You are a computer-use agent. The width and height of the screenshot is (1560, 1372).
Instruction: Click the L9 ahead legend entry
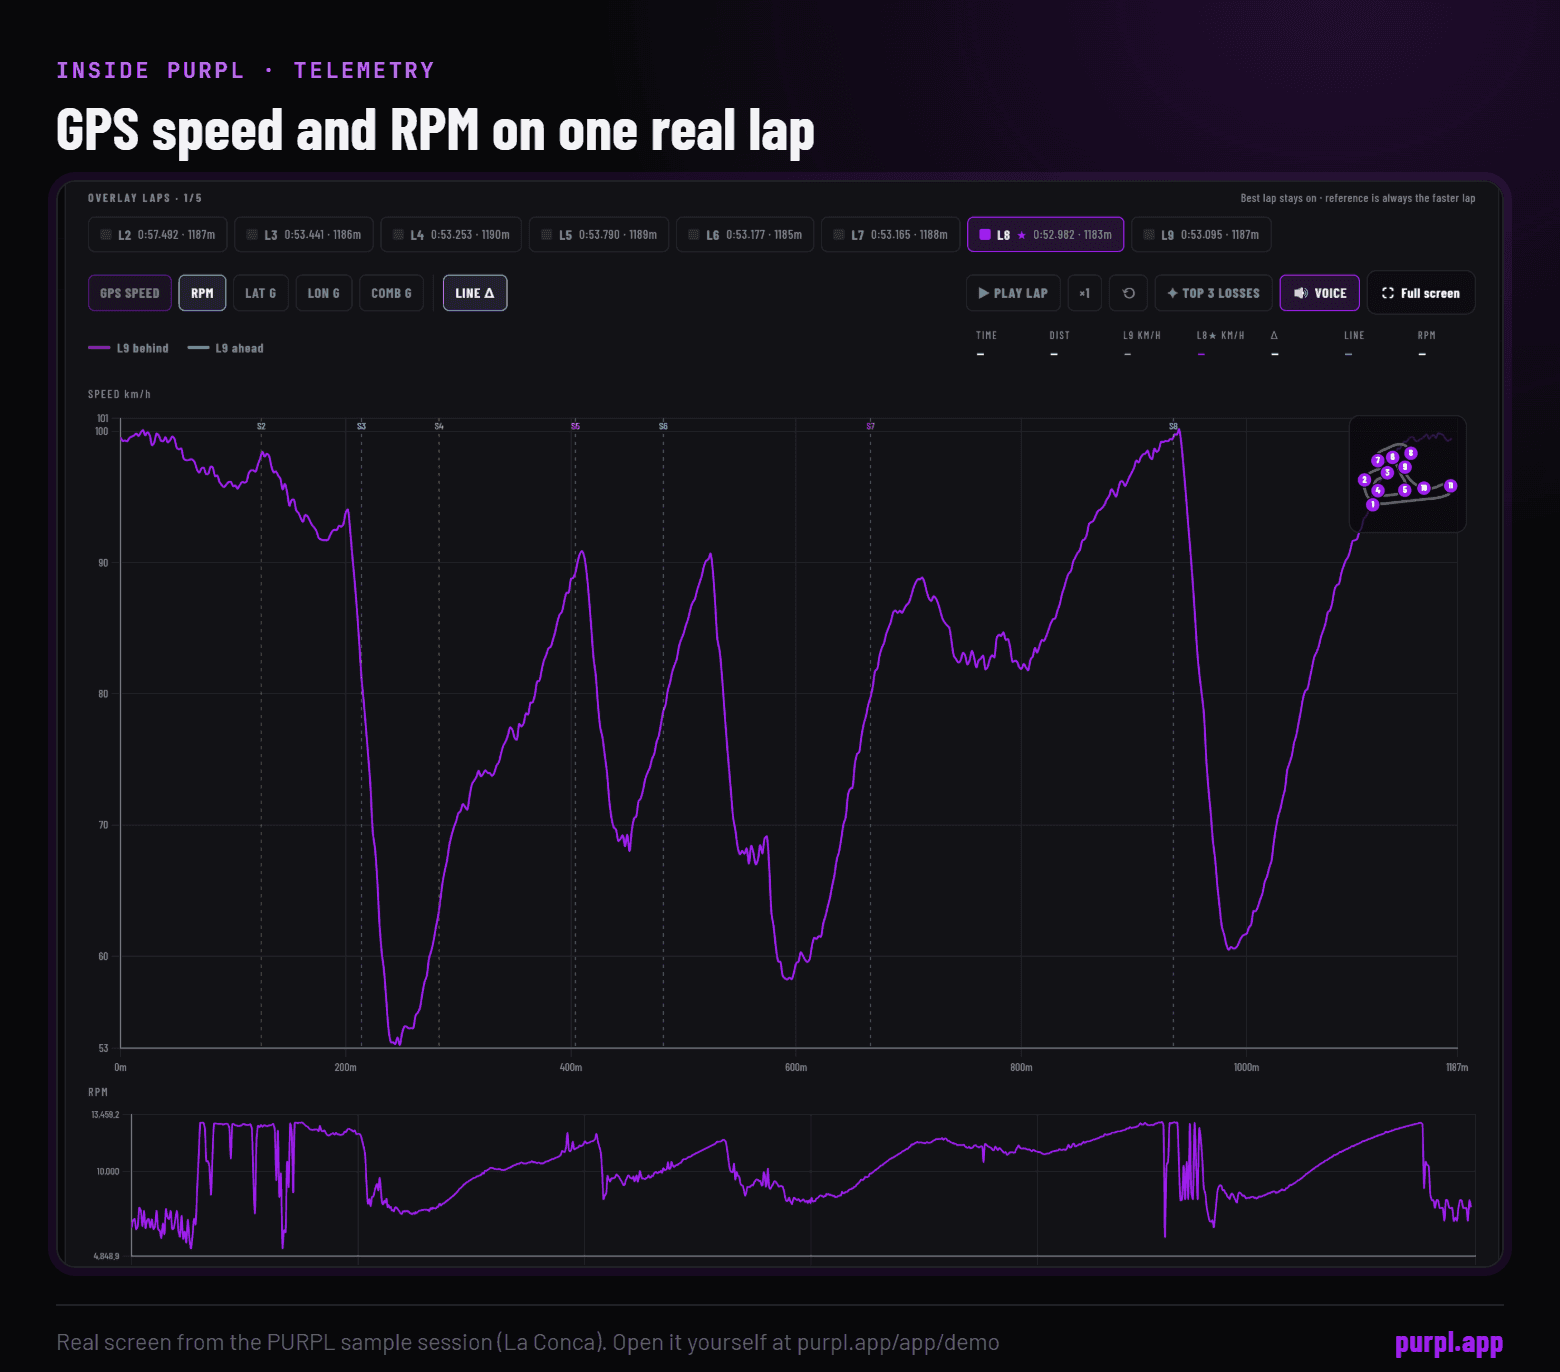pyautogui.click(x=226, y=348)
